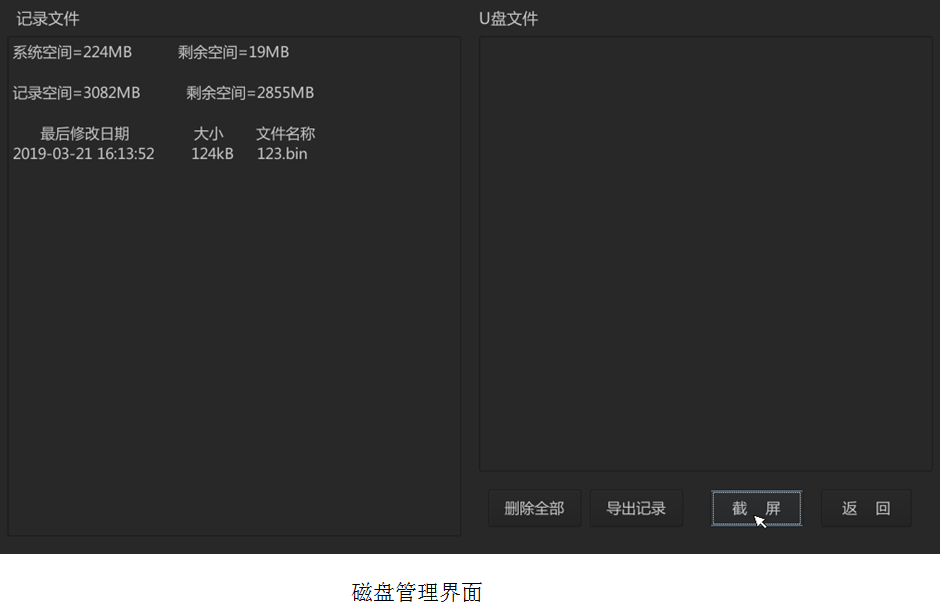Click the 大小 column header
Screen dimensions: 940x613
coord(208,133)
